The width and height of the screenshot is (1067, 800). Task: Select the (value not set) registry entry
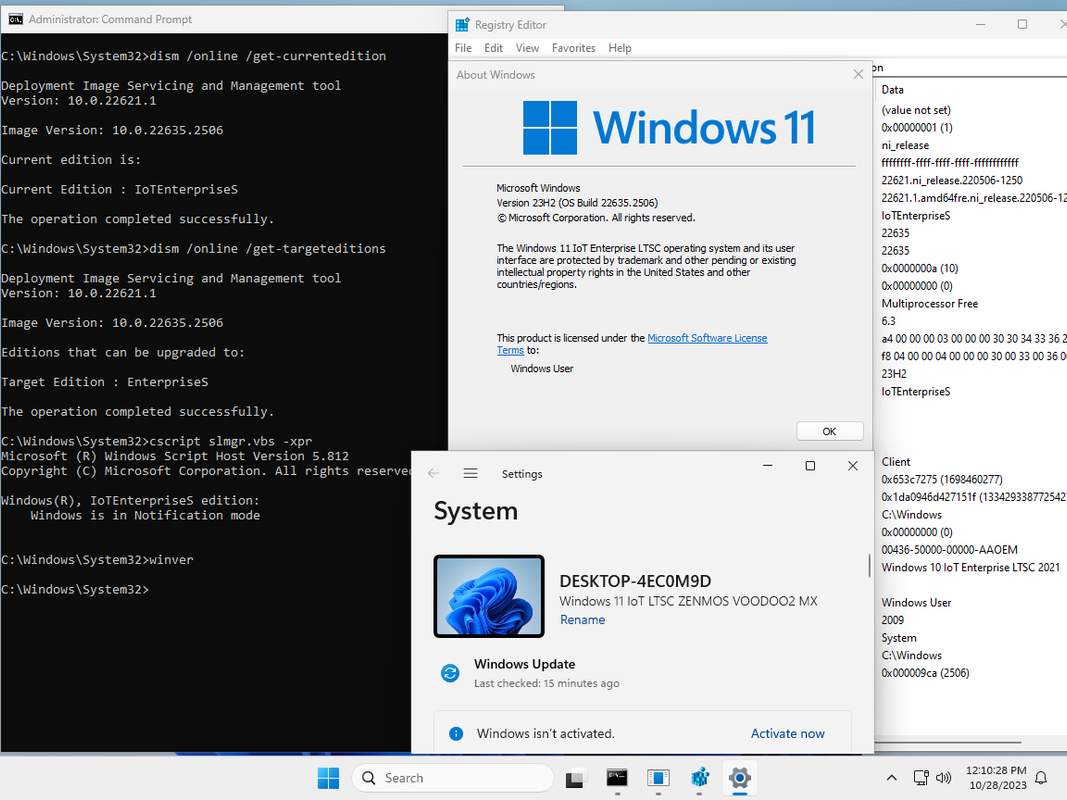coord(916,110)
